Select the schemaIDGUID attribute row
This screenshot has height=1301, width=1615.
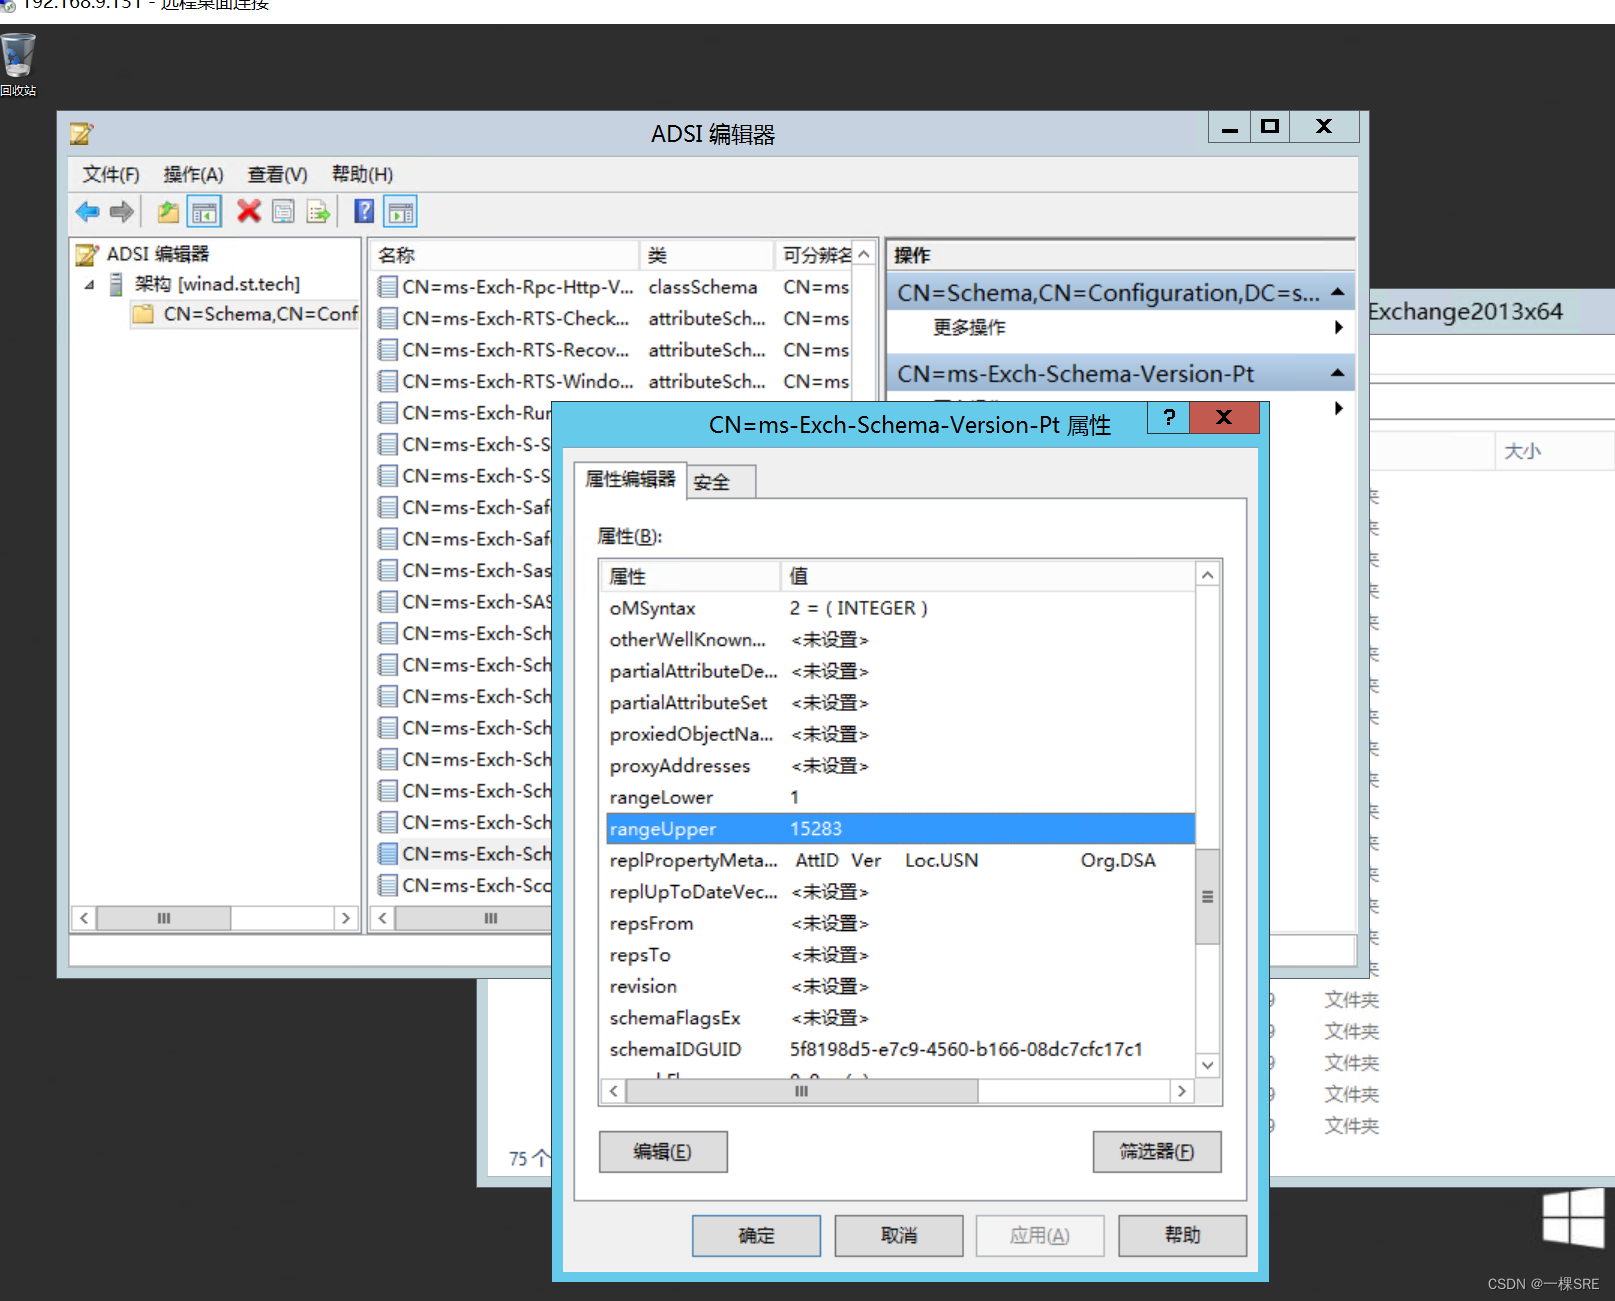(x=900, y=1049)
